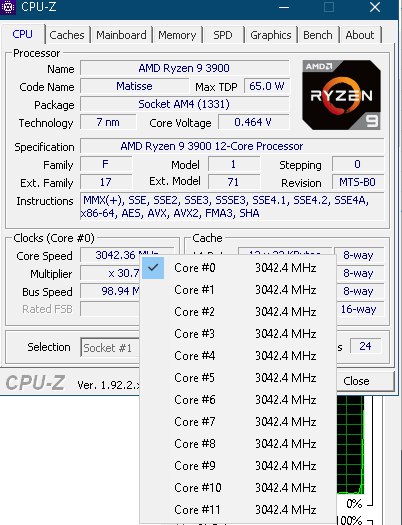
Task: Click the Package value Socket AM4 (1331)
Action: [x=184, y=104]
